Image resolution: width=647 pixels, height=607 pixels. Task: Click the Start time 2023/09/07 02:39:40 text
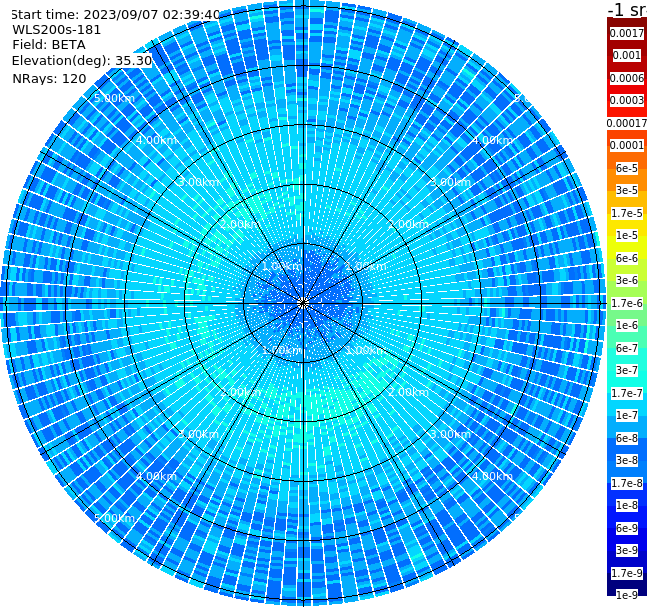coord(115,15)
